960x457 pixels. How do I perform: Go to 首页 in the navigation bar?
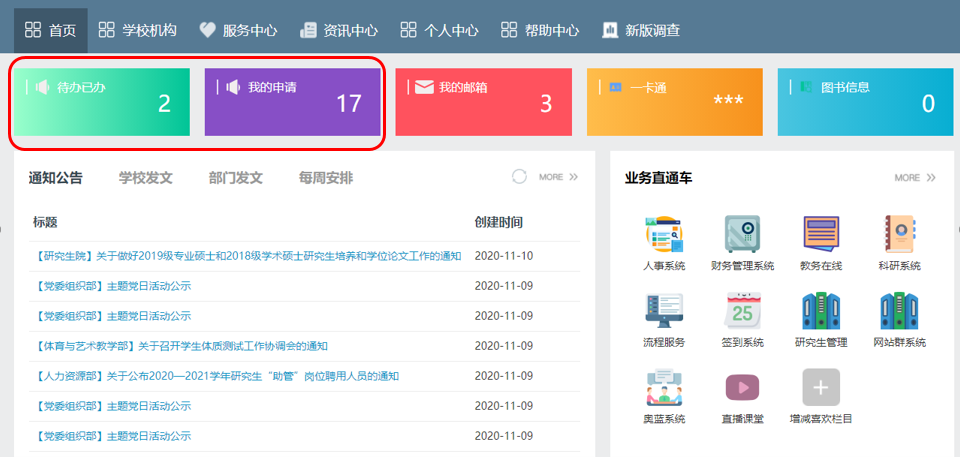[x=51, y=30]
